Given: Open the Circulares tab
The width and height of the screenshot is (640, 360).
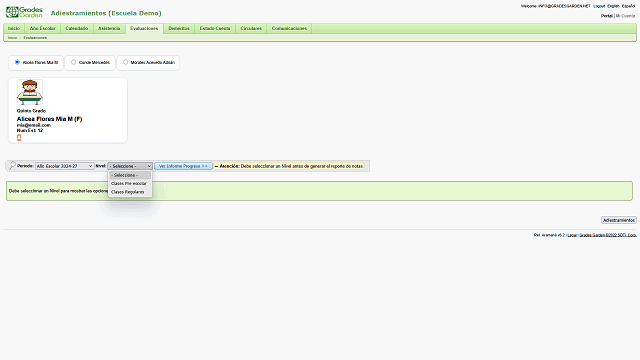Looking at the screenshot, I should point(251,28).
